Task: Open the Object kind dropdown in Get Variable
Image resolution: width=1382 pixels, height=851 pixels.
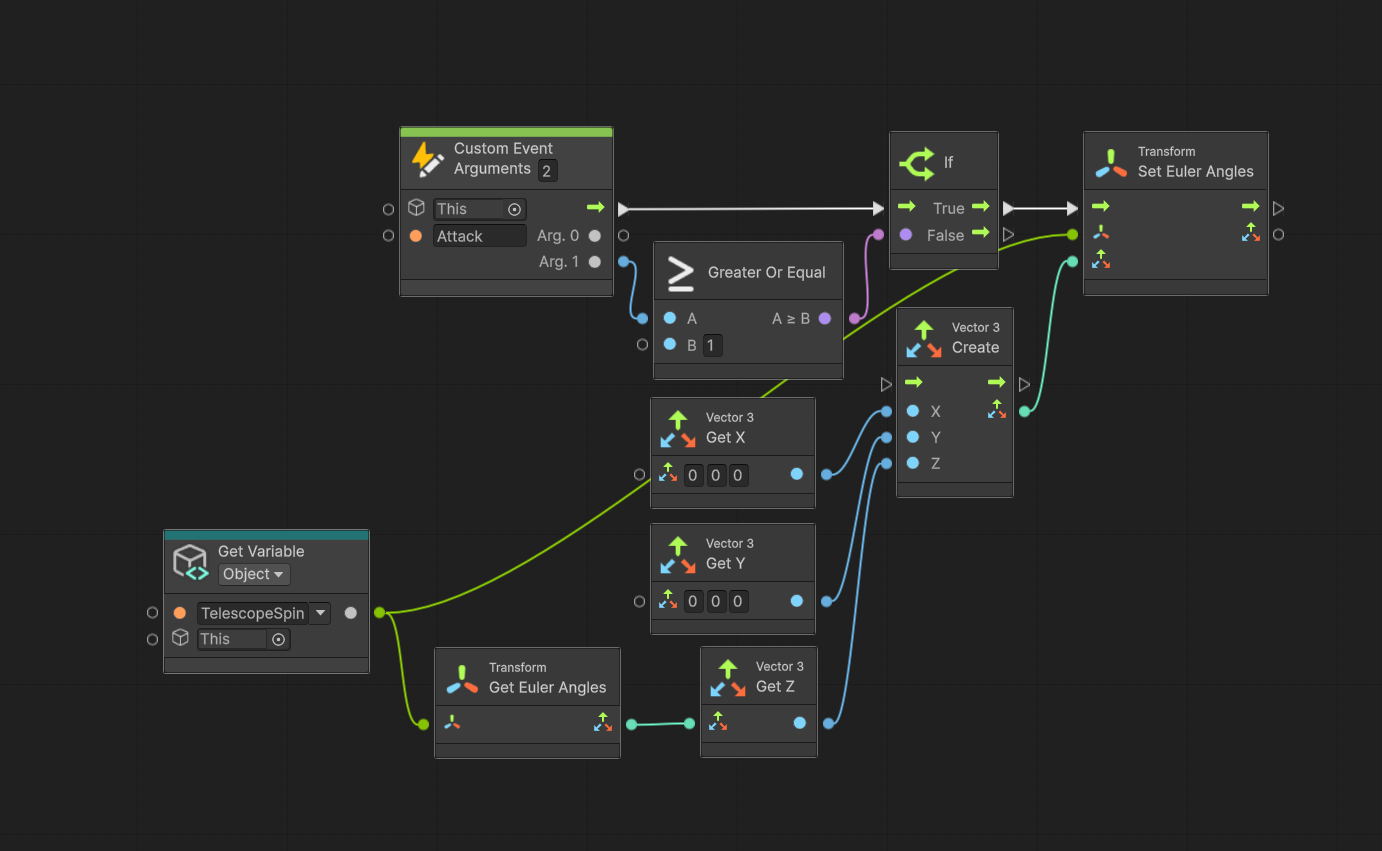Action: tap(254, 574)
